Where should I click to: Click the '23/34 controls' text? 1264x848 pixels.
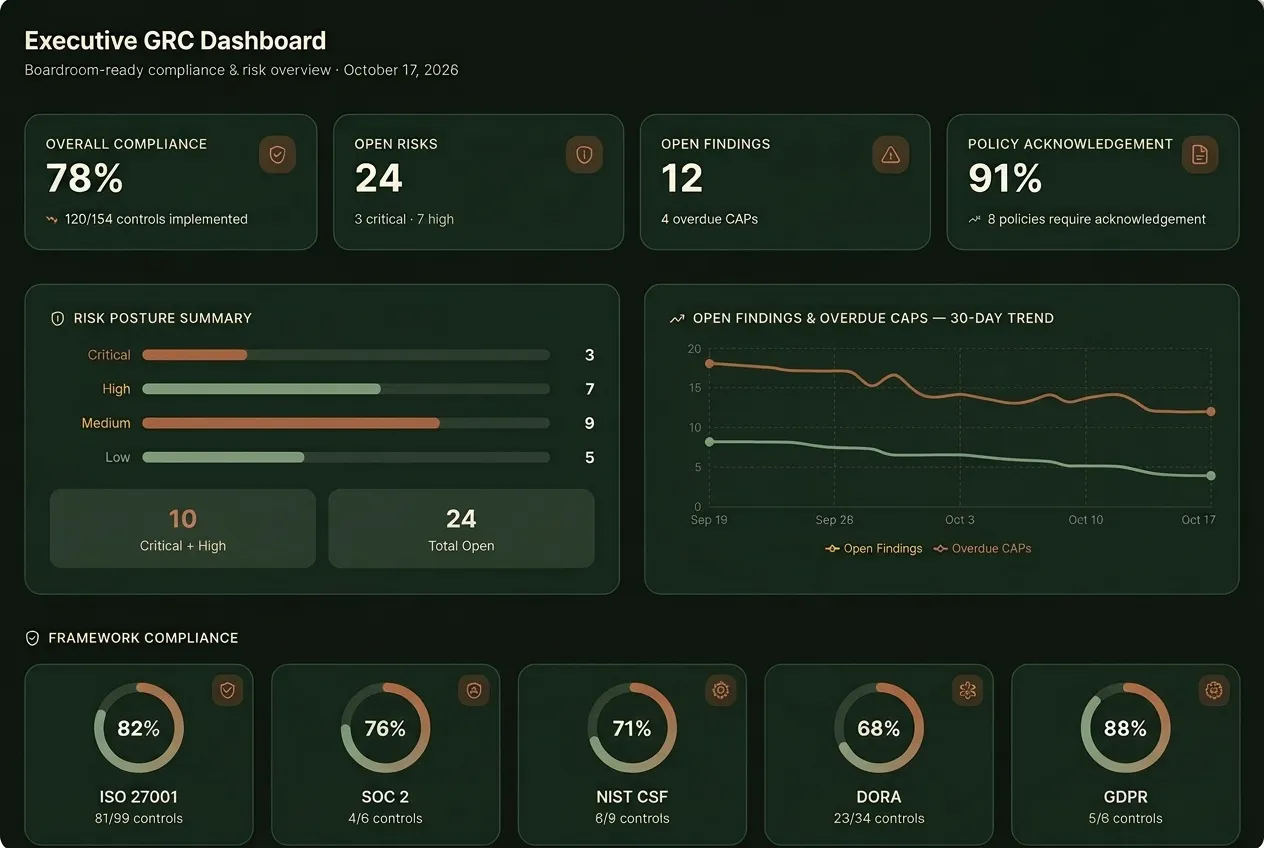point(879,818)
